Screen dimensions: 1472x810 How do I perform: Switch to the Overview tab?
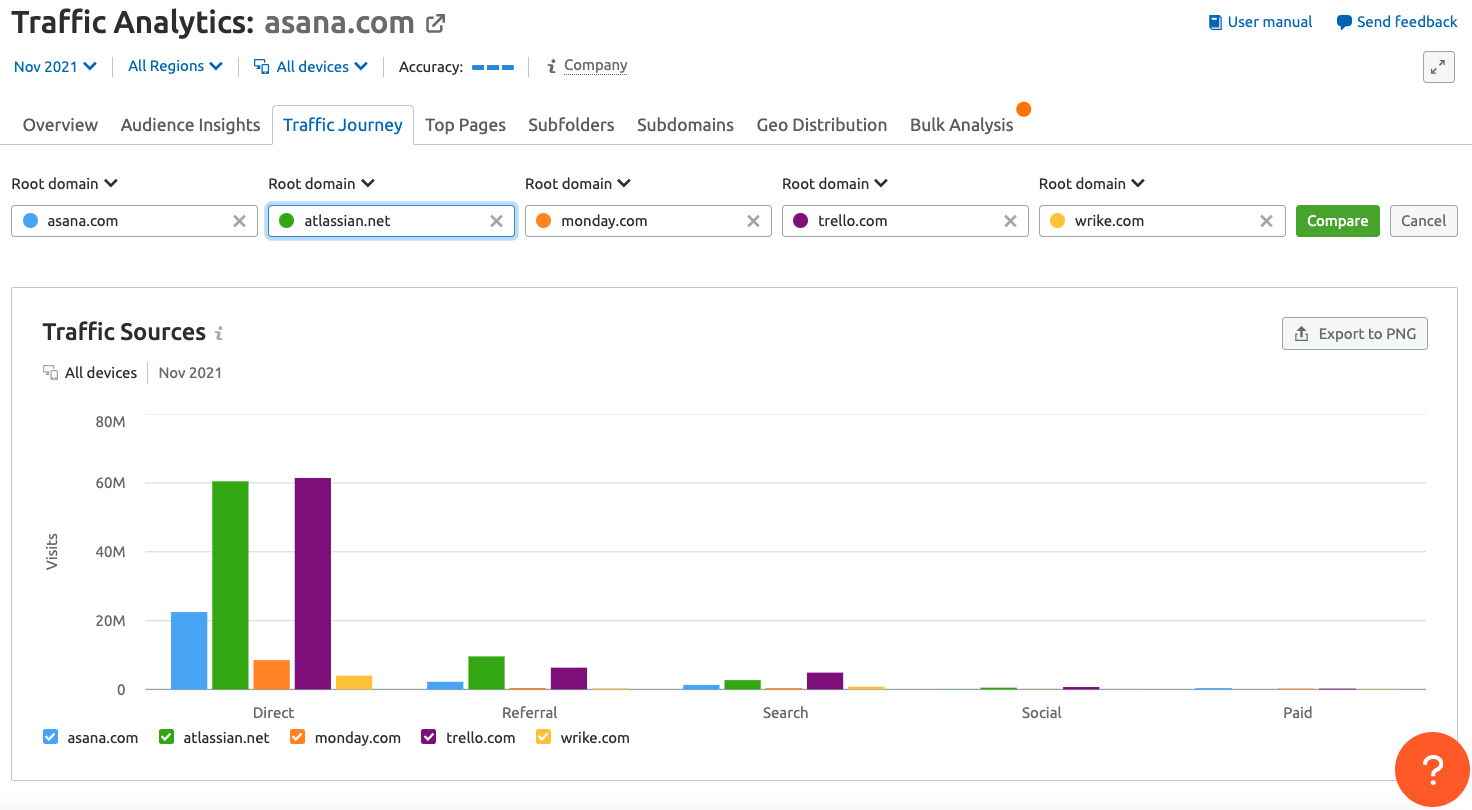pyautogui.click(x=60, y=125)
